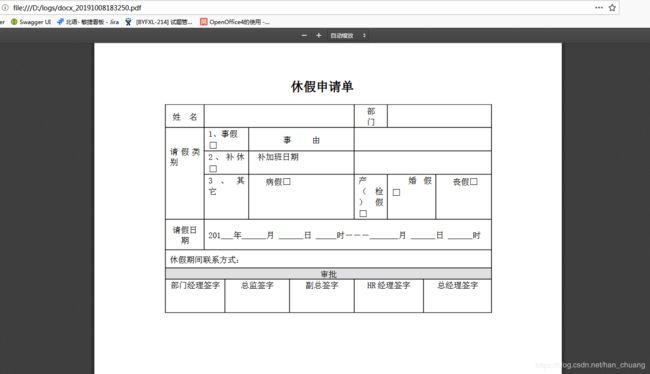The width and height of the screenshot is (650, 374).
Task: Click the 总监签字 cell
Action: coord(257,296)
